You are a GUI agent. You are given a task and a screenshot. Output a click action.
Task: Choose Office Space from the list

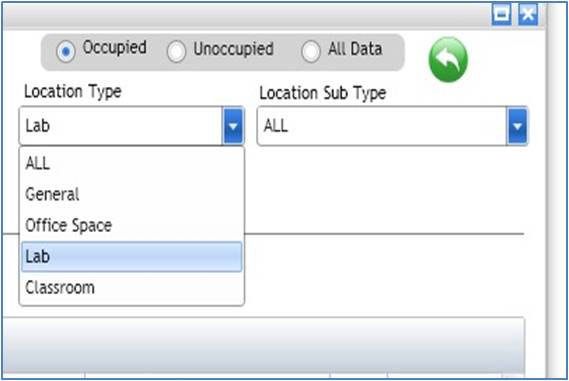click(132, 225)
